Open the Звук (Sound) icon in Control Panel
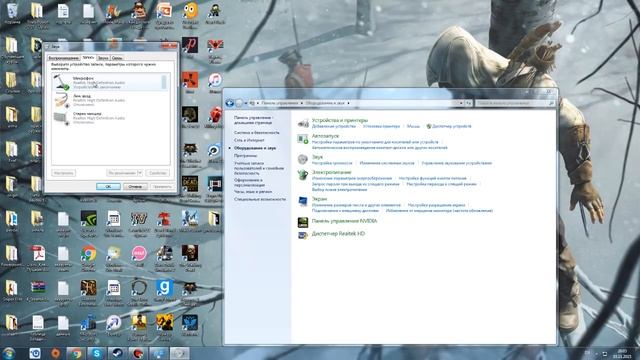 click(302, 159)
